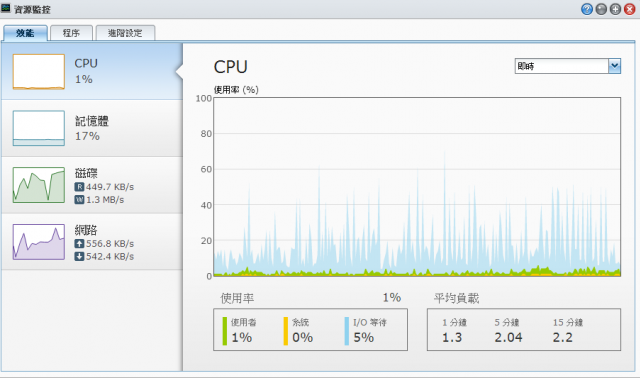Click the memory mini graph thumbnail

pos(39,128)
